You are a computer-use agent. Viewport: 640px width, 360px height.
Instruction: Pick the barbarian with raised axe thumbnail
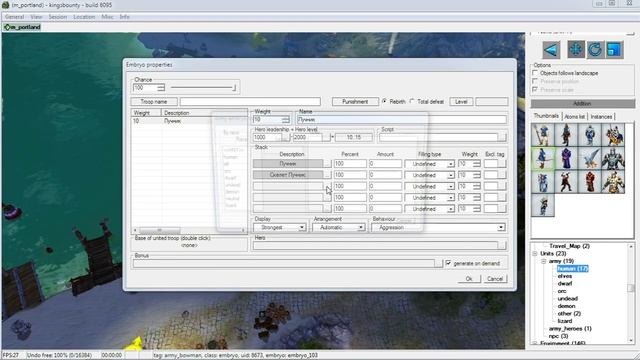click(x=566, y=182)
